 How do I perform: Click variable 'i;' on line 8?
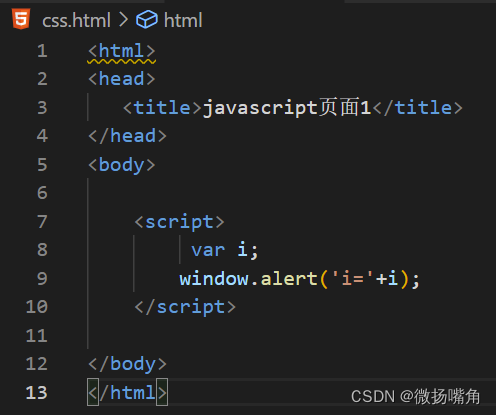pyautogui.click(x=248, y=250)
